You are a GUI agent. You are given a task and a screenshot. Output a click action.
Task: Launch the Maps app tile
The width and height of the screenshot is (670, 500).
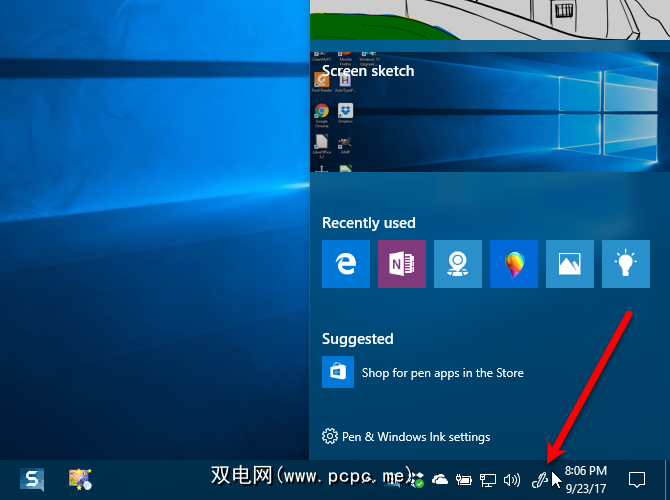[x=458, y=264]
